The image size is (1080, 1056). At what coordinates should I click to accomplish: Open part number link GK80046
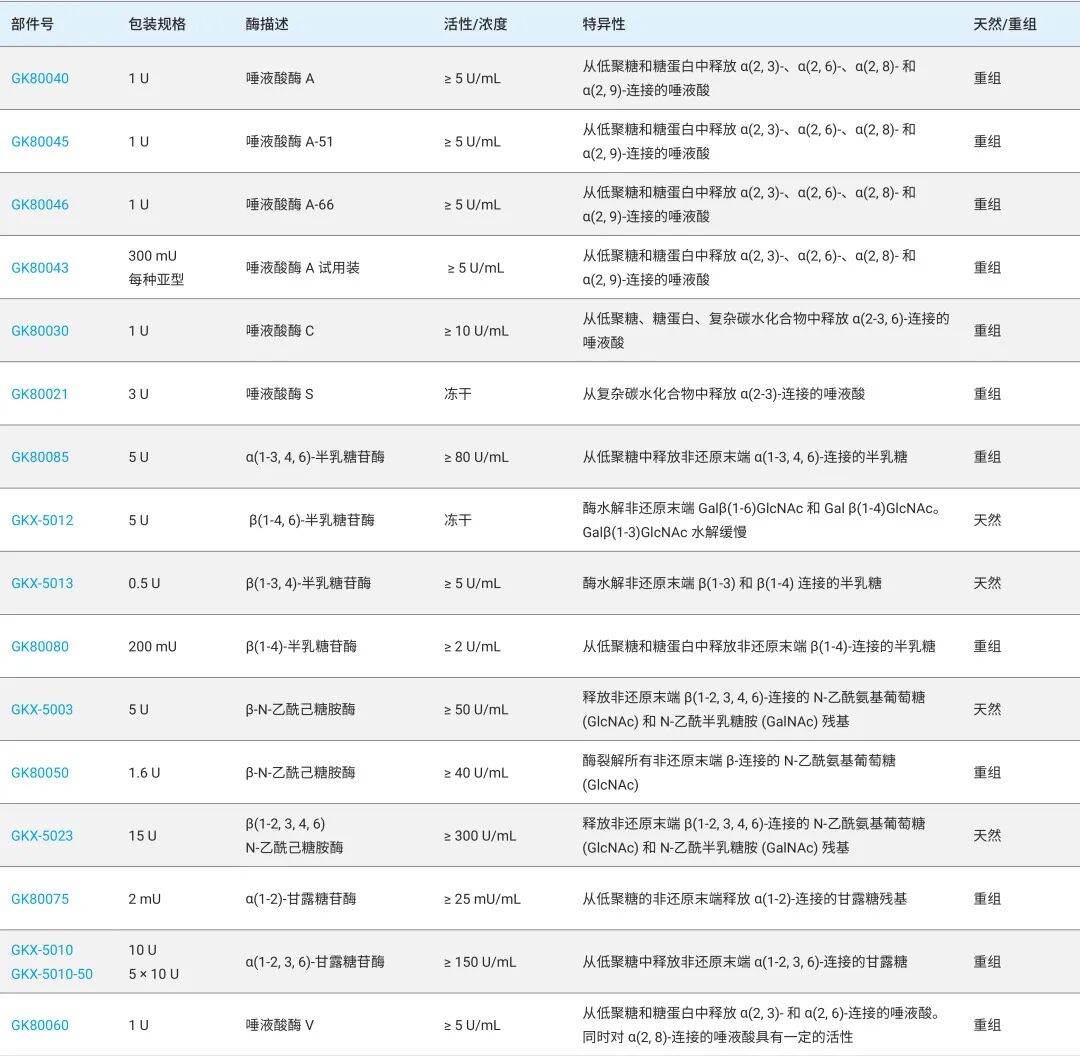tap(40, 205)
